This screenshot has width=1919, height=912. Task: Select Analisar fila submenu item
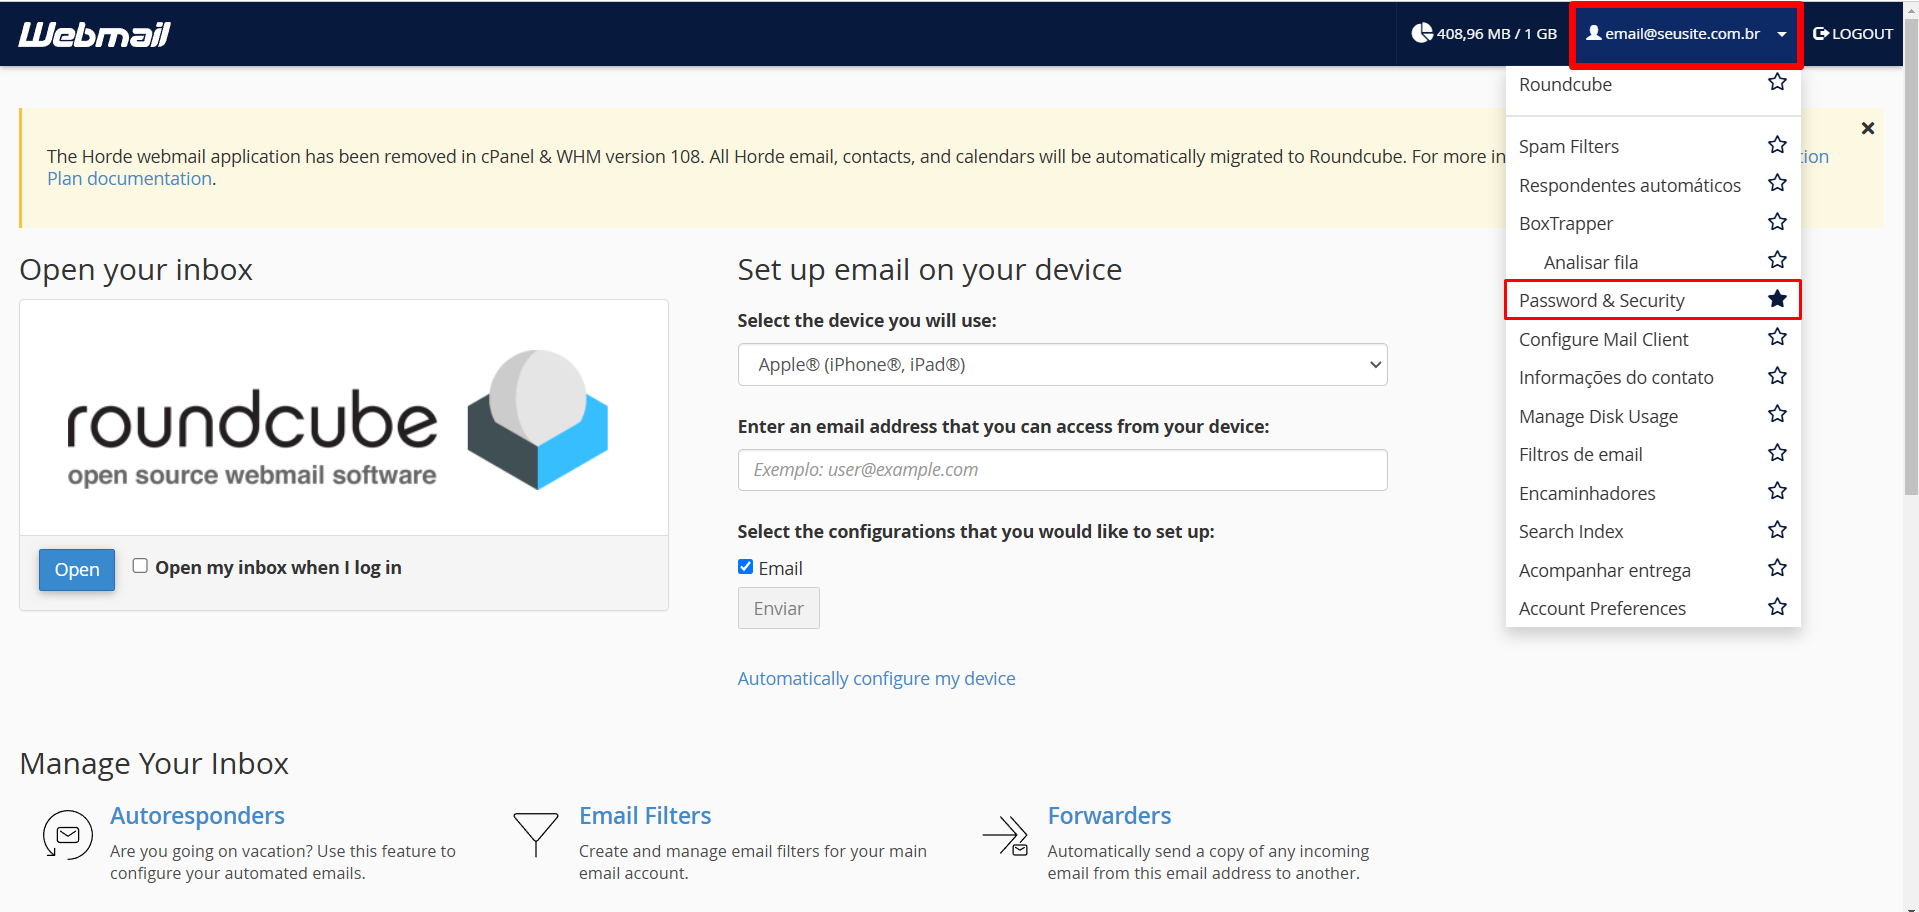(x=1590, y=263)
